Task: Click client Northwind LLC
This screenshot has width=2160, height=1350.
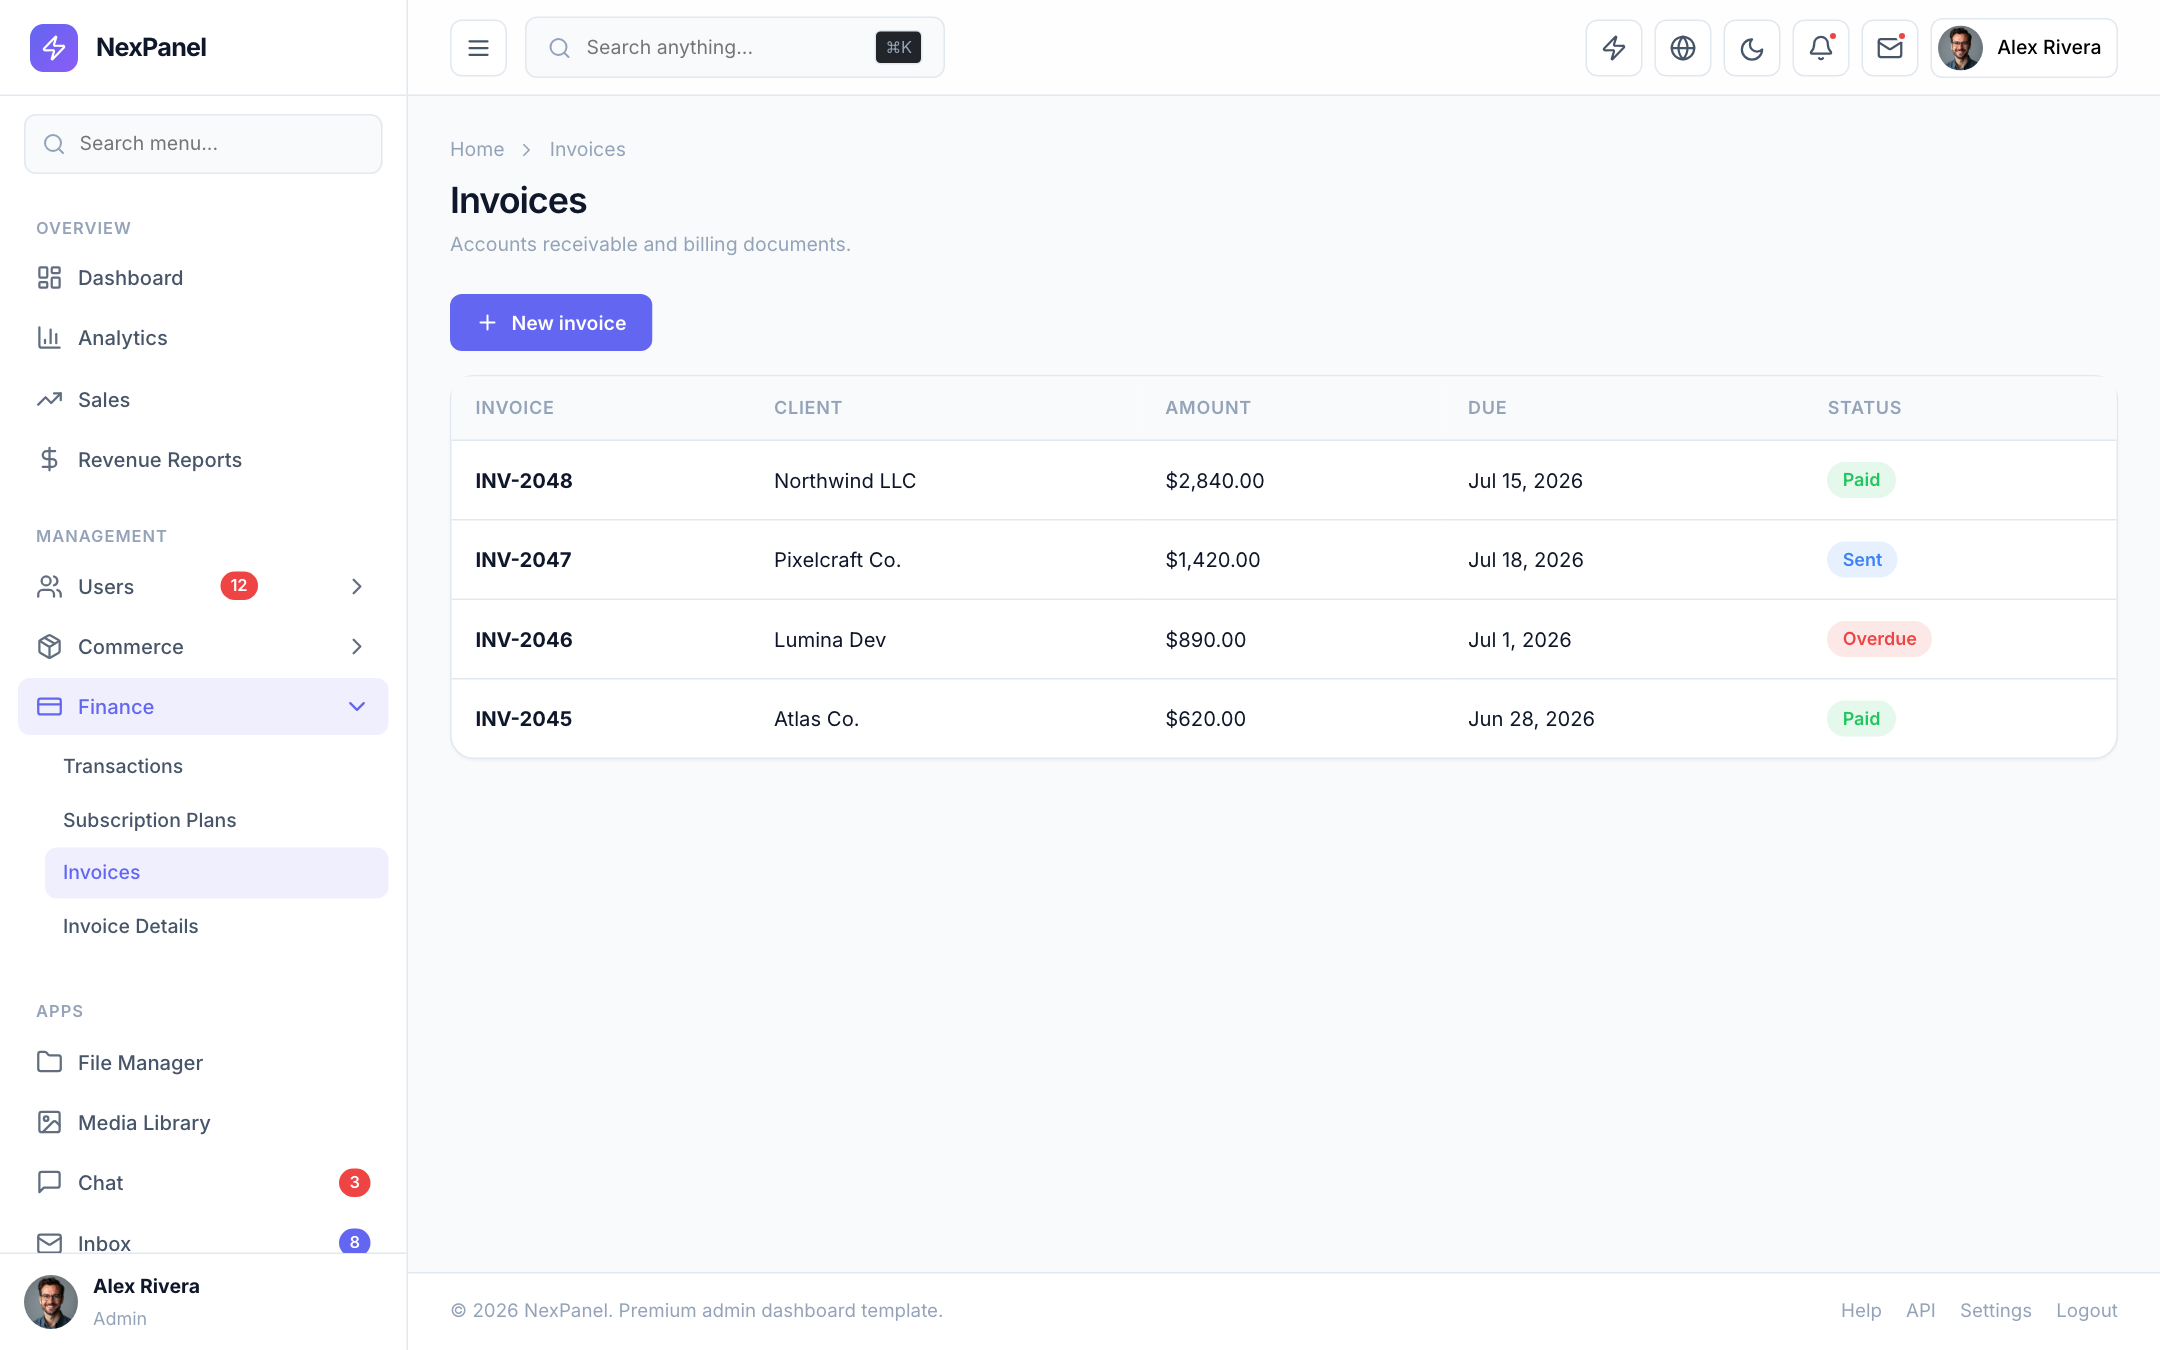Action: click(x=845, y=481)
